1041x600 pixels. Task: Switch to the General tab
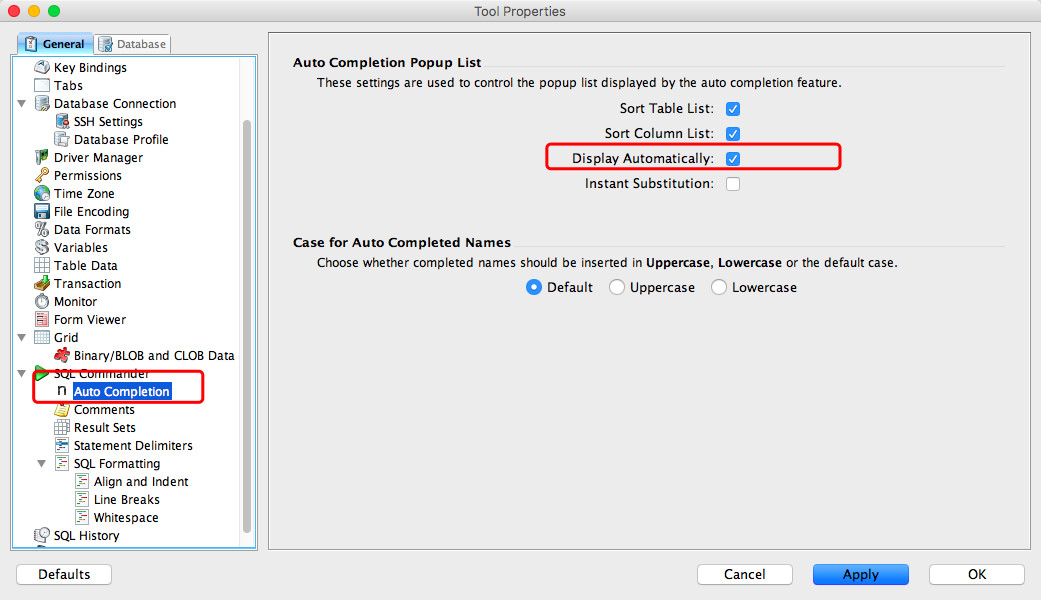pos(55,44)
